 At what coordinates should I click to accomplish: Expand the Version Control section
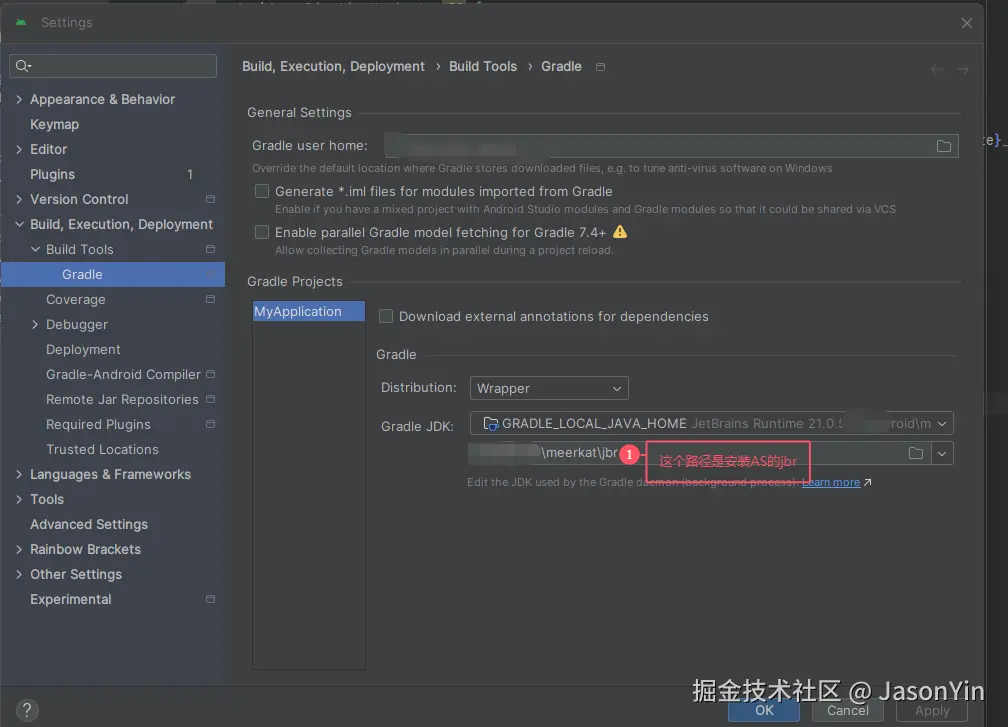pyautogui.click(x=19, y=199)
